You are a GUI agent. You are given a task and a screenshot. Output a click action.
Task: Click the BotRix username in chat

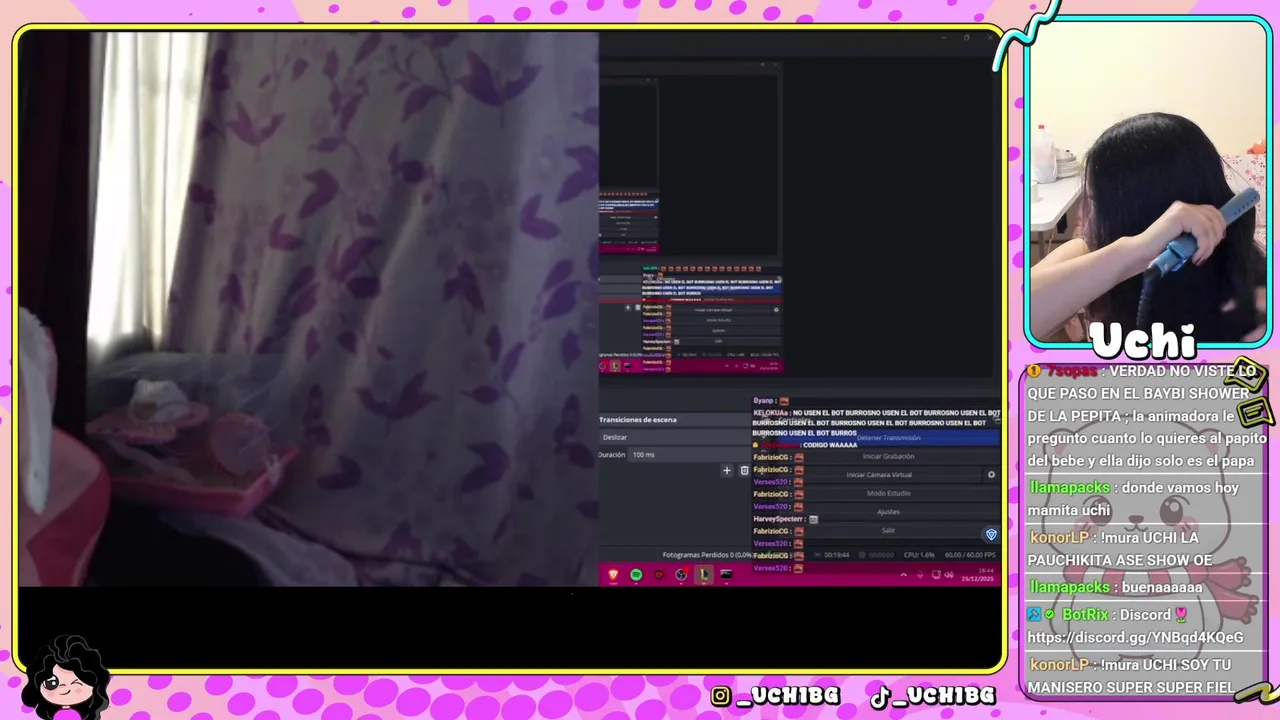click(x=1086, y=614)
